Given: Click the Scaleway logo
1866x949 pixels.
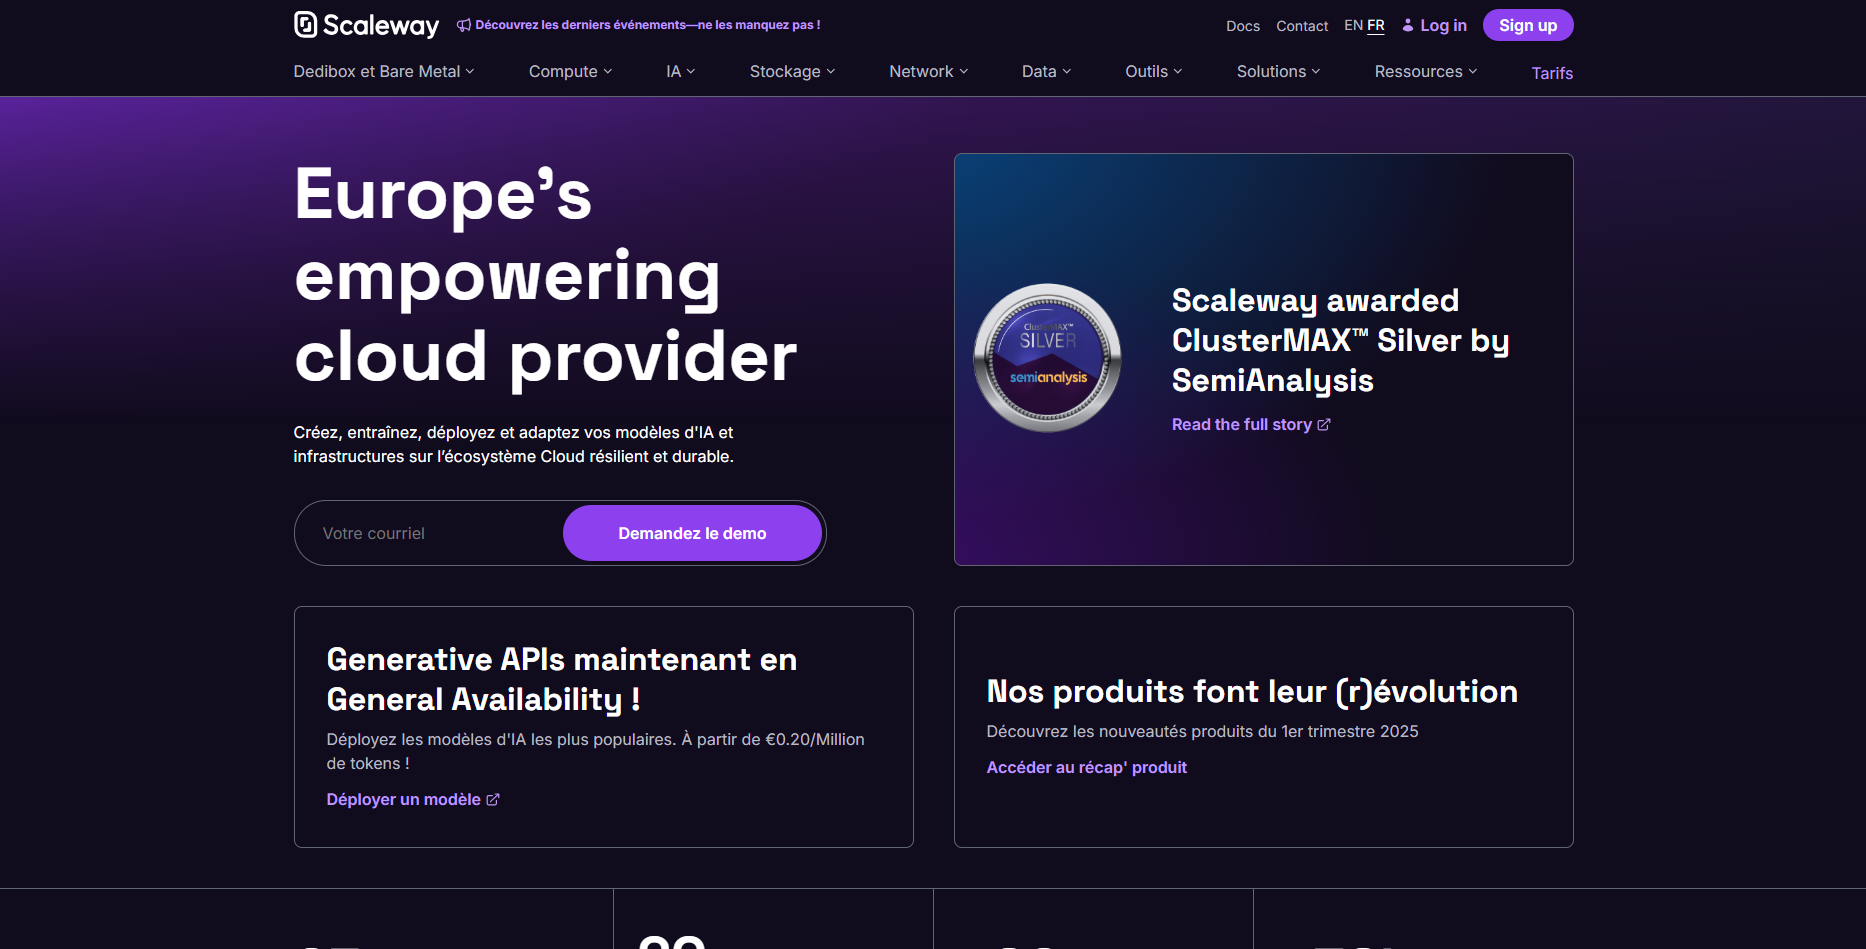Looking at the screenshot, I should (366, 25).
